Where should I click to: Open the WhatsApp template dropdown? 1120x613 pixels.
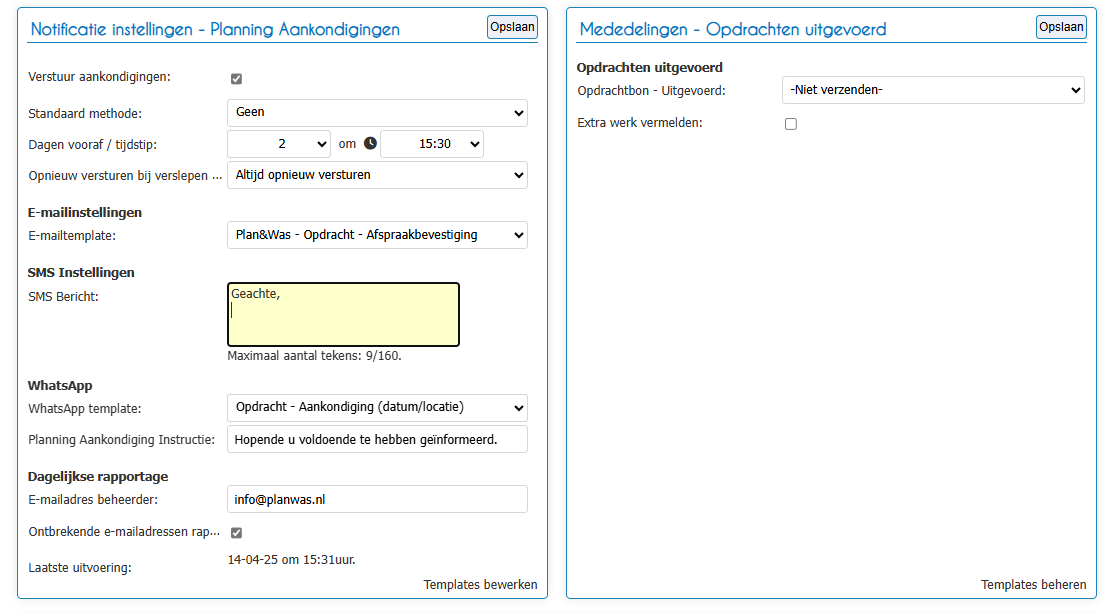pos(377,407)
